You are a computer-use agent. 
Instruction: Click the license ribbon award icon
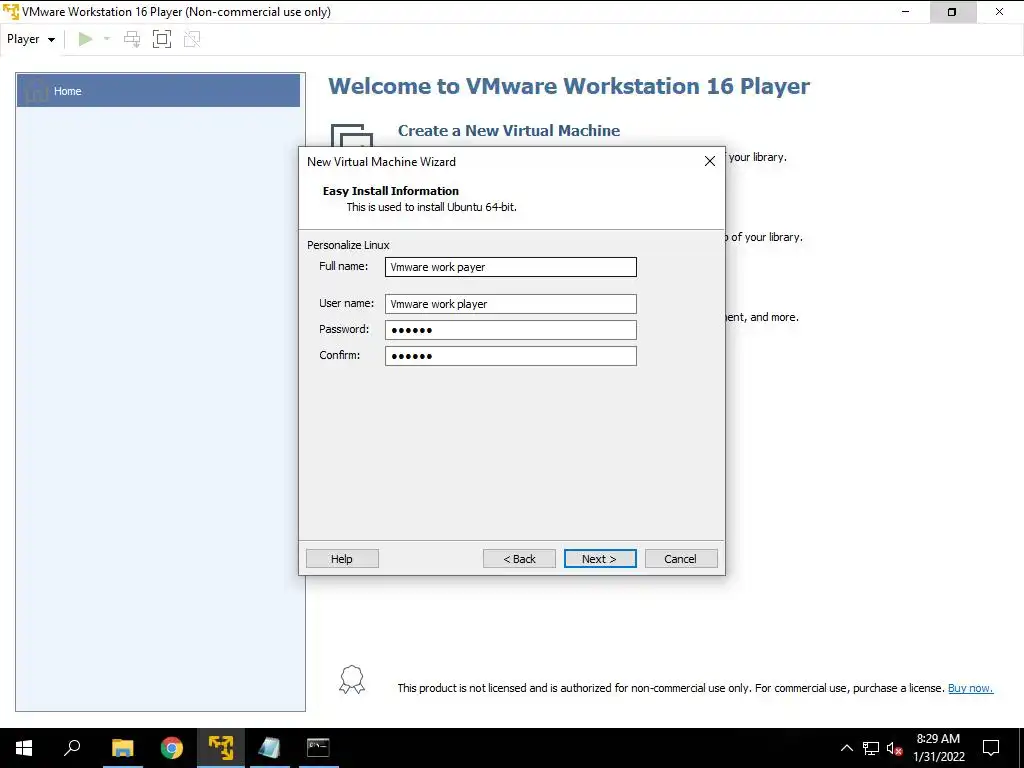[352, 679]
